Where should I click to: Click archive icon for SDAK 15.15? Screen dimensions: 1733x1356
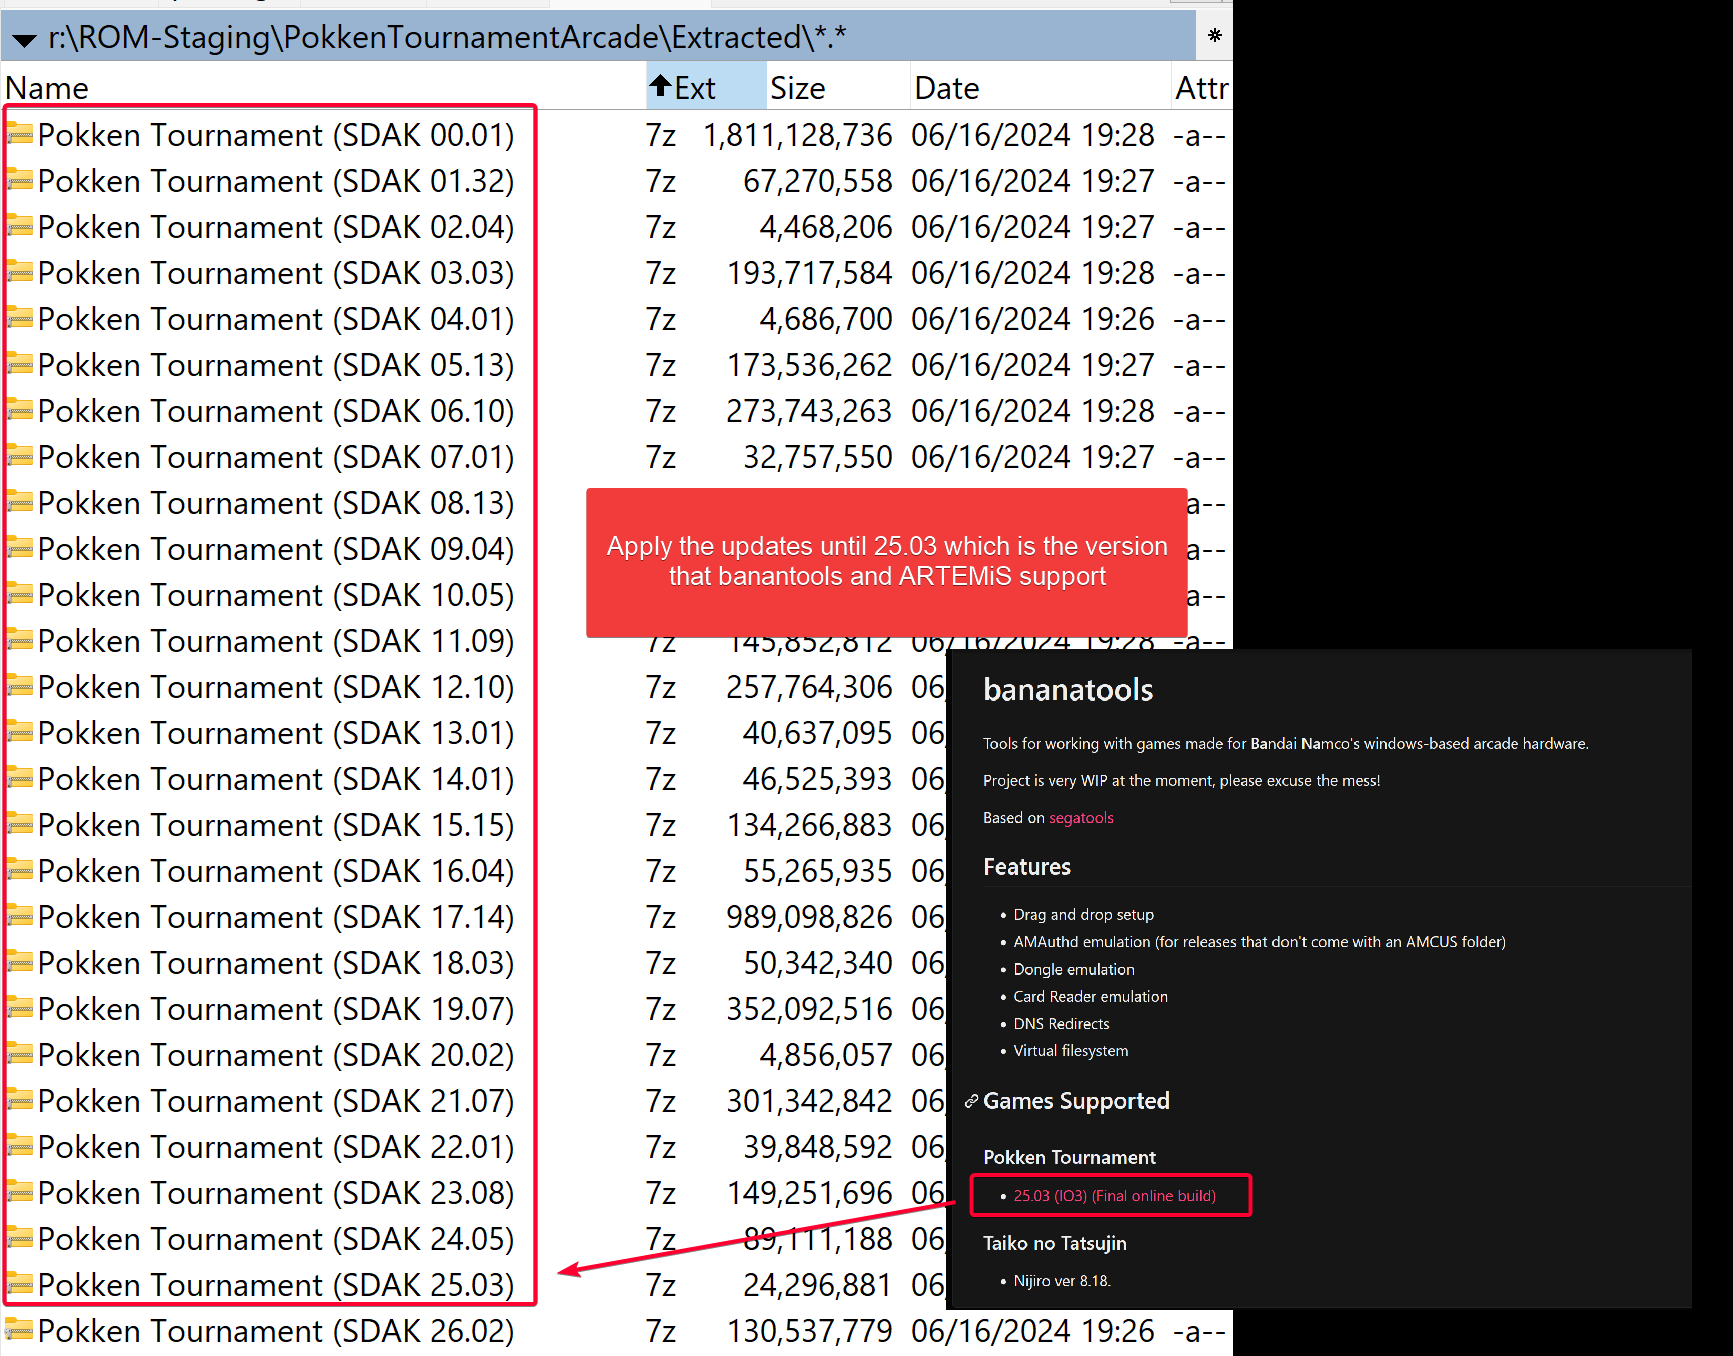point(21,824)
